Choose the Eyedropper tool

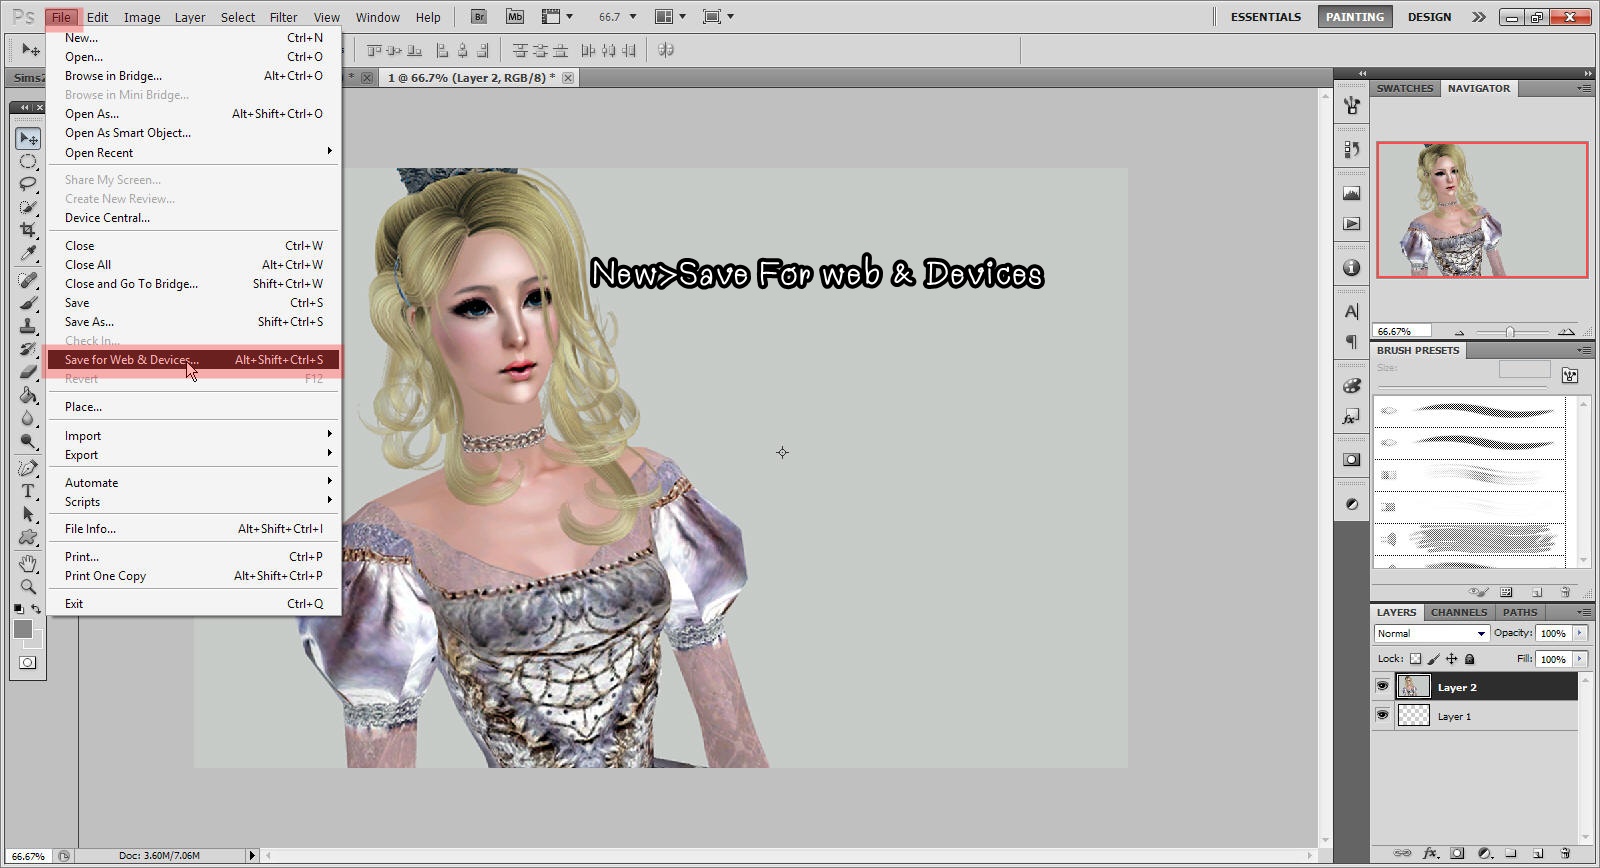tap(28, 253)
